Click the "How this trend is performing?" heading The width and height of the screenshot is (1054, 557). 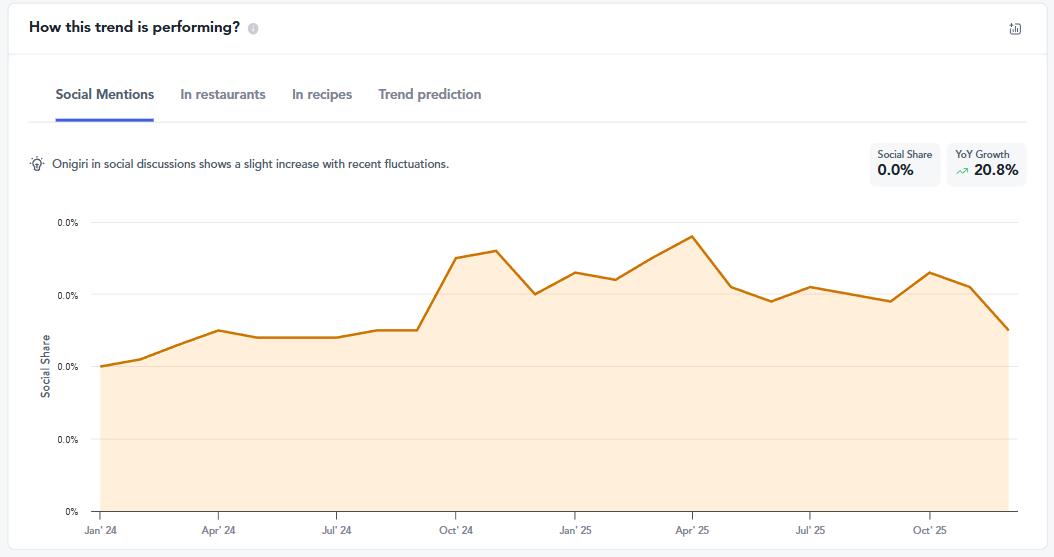click(134, 28)
